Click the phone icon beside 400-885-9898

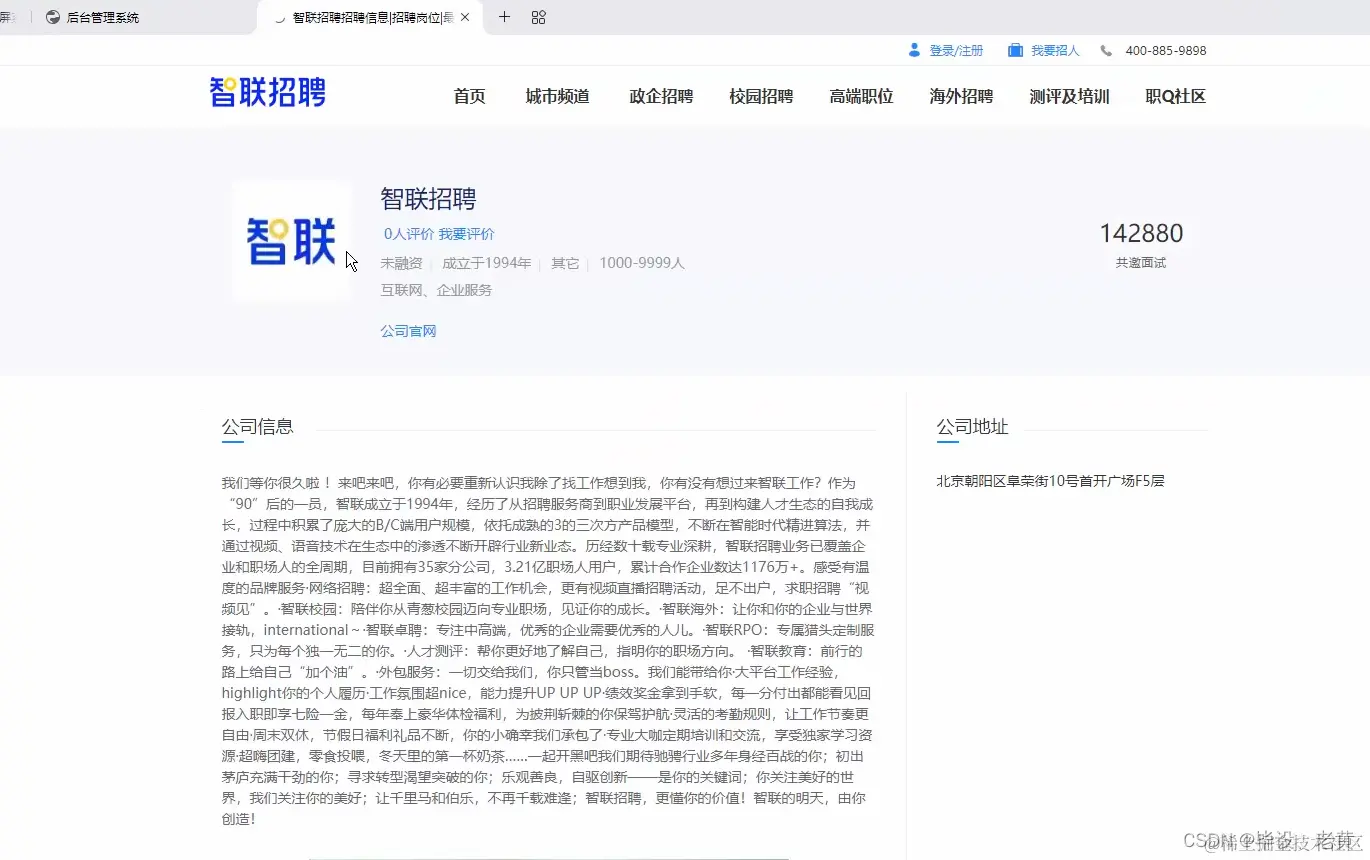(x=1106, y=50)
